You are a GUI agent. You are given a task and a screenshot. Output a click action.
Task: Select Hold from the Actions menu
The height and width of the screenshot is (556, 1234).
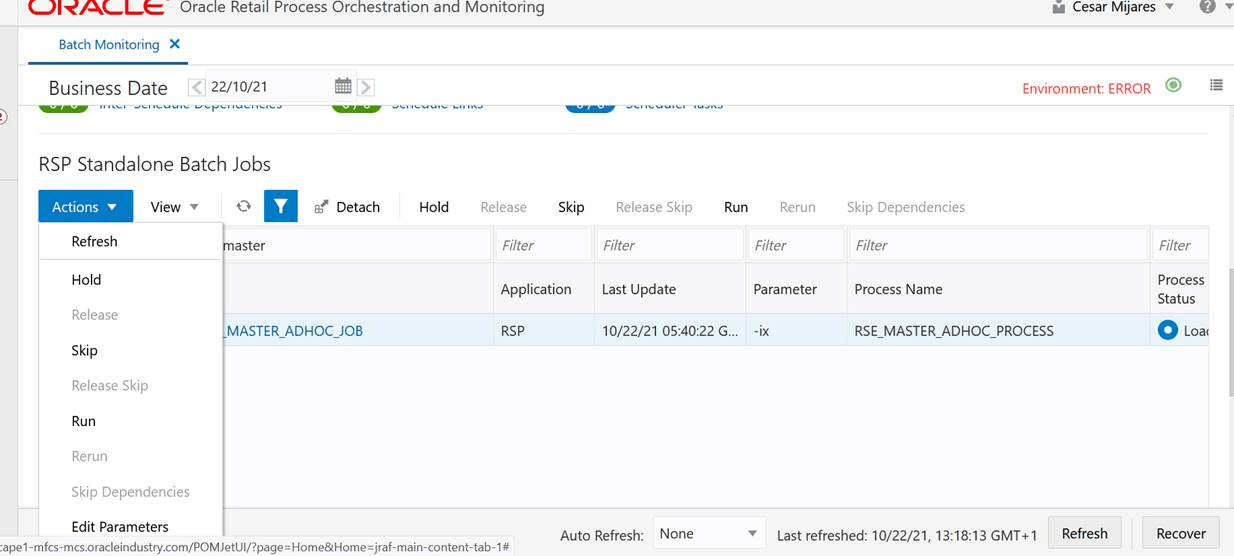click(x=130, y=280)
